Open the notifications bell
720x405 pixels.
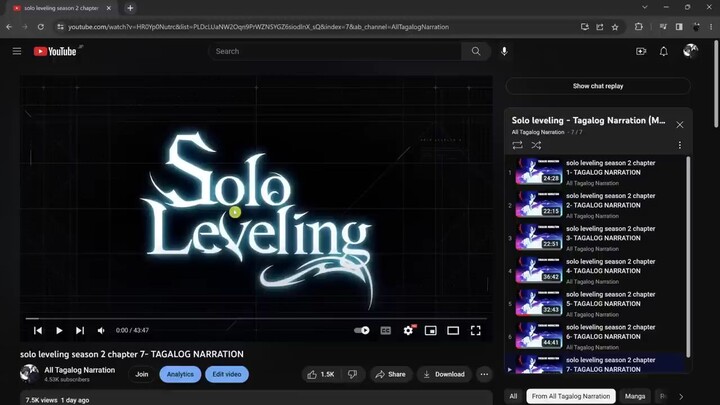663,51
